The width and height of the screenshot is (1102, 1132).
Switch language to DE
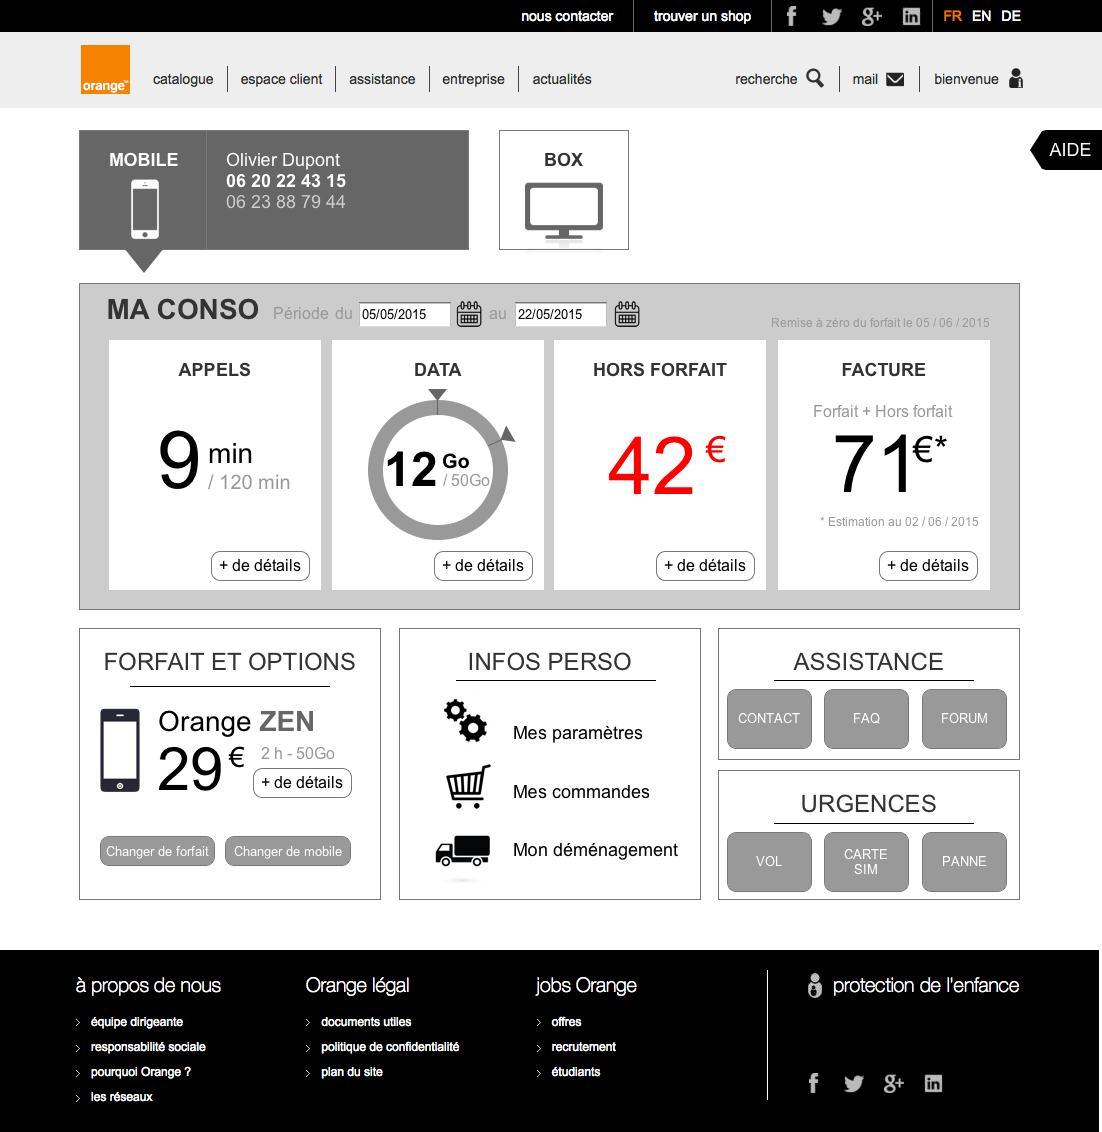coord(1011,16)
